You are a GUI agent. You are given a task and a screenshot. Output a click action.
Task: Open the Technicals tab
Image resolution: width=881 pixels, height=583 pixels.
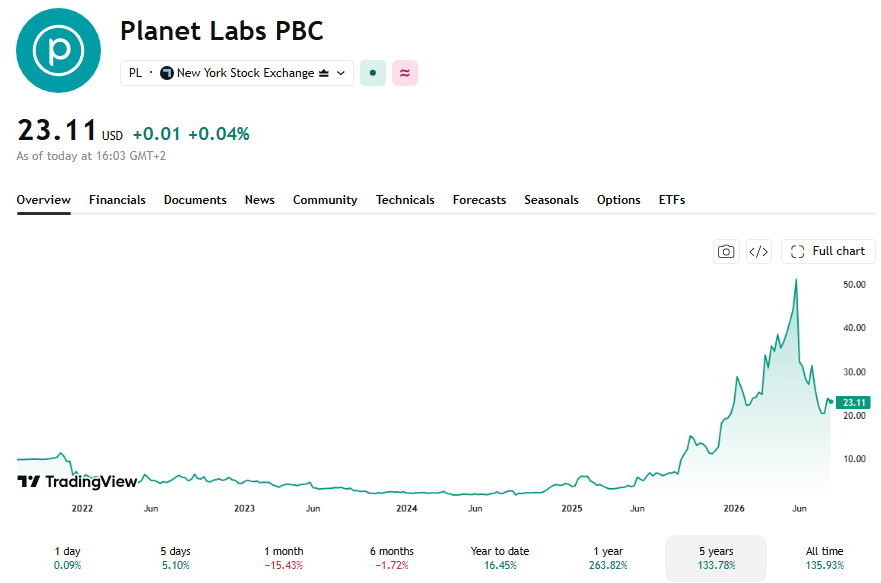tap(405, 200)
